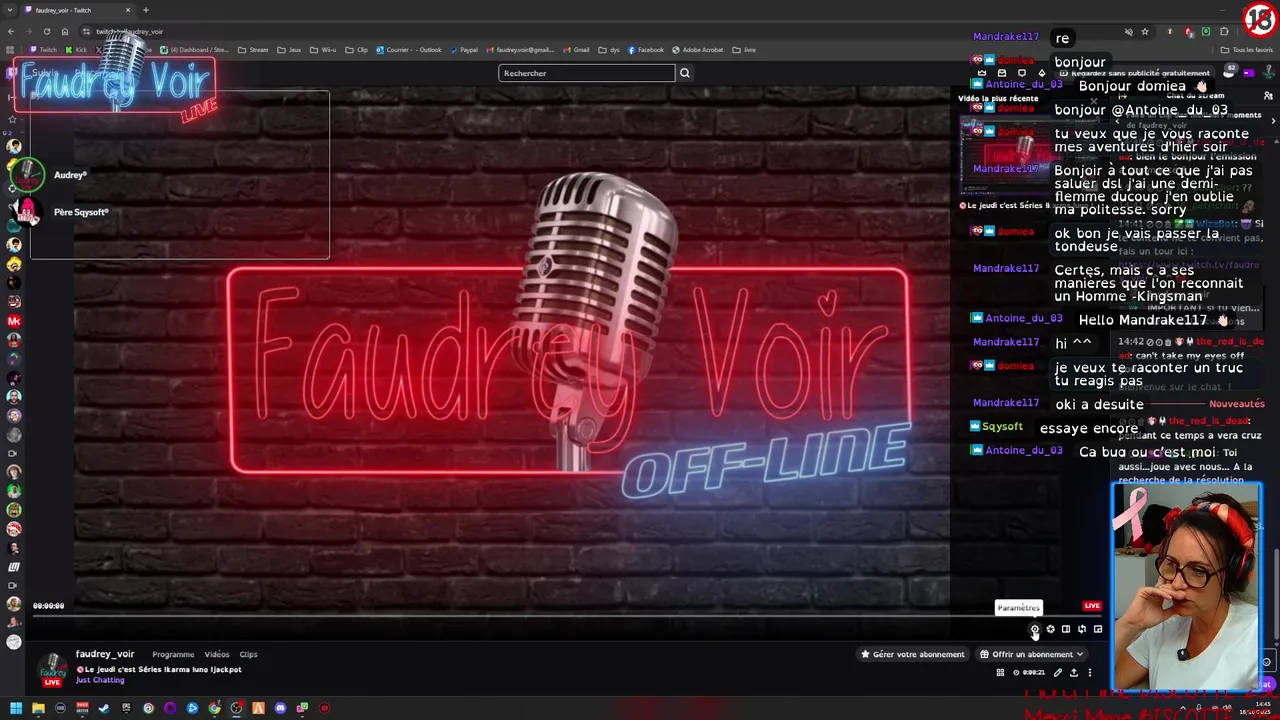Viewport: 1280px width, 720px height.
Task: Open the dys bookmarks folder
Action: point(610,50)
